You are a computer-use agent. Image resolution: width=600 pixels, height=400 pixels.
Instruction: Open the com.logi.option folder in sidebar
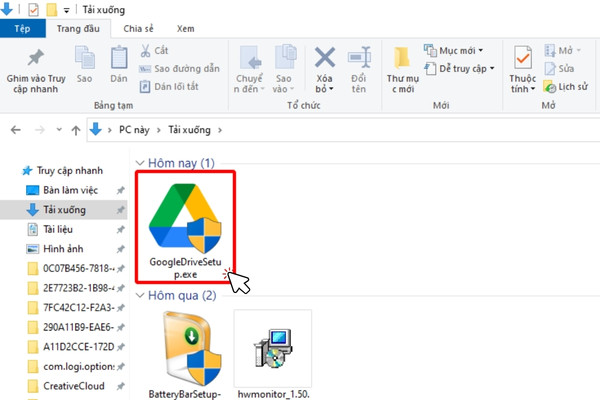click(73, 366)
